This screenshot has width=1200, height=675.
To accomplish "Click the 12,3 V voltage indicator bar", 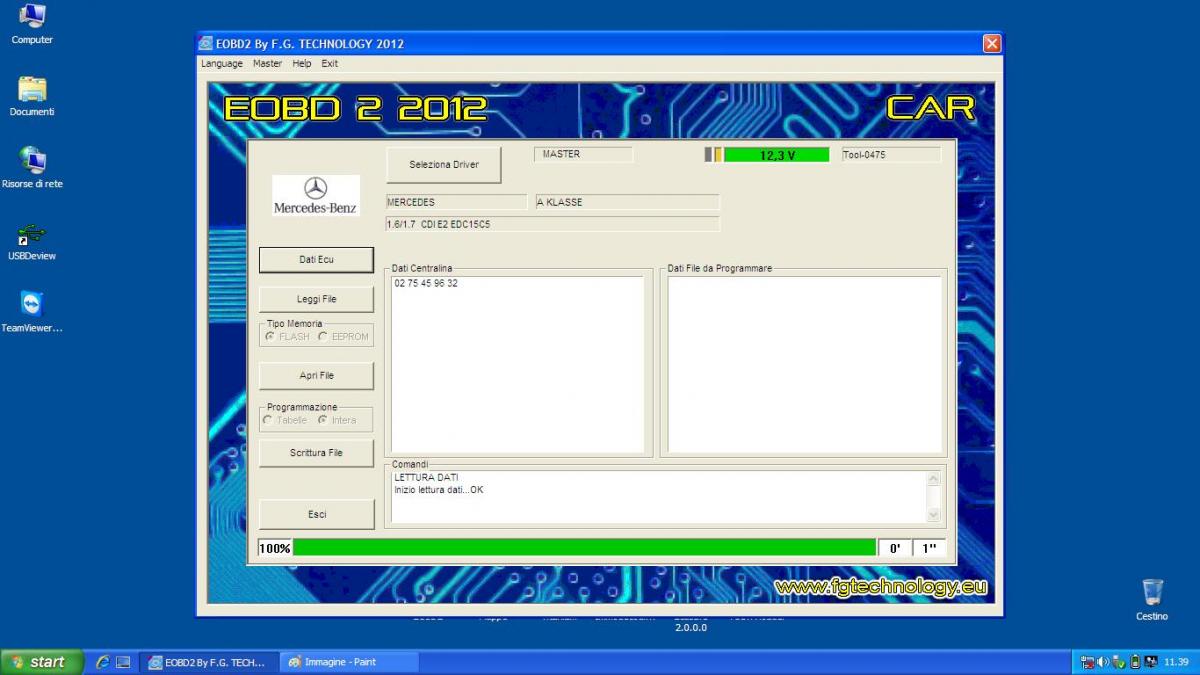I will (x=776, y=155).
